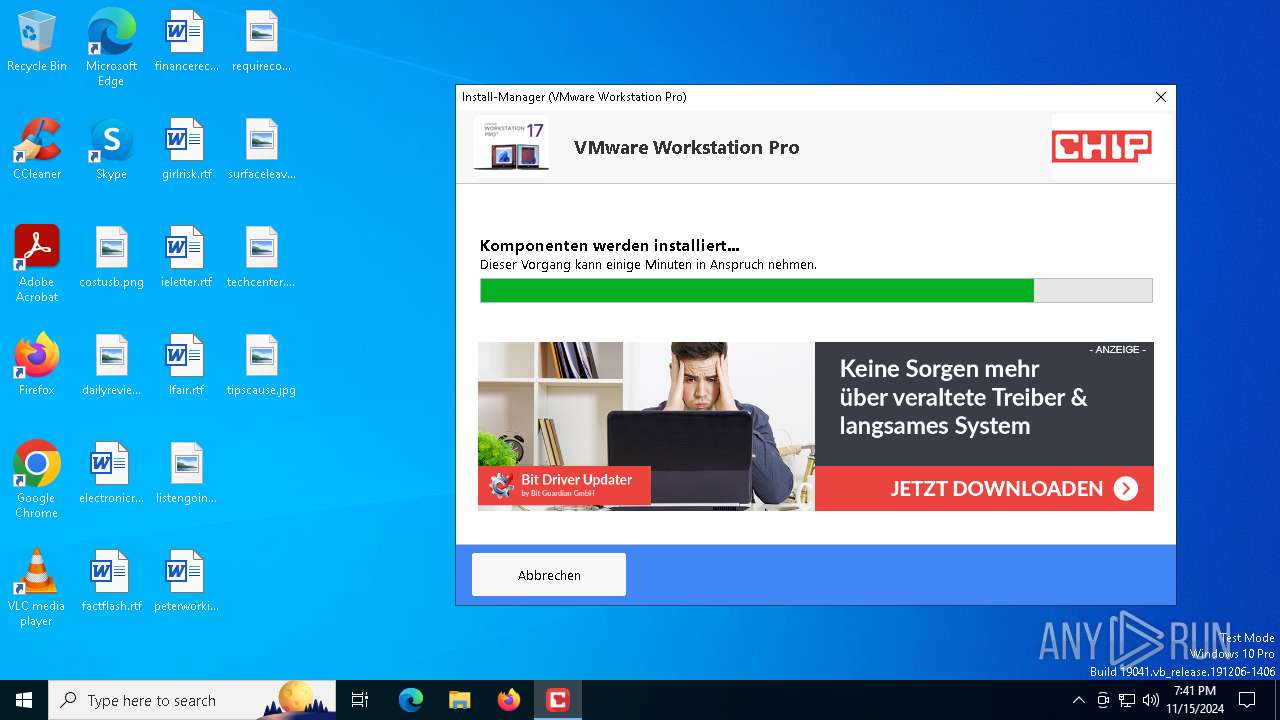This screenshot has height=720, width=1280.
Task: Close the Install-Manager window
Action: tap(1160, 97)
